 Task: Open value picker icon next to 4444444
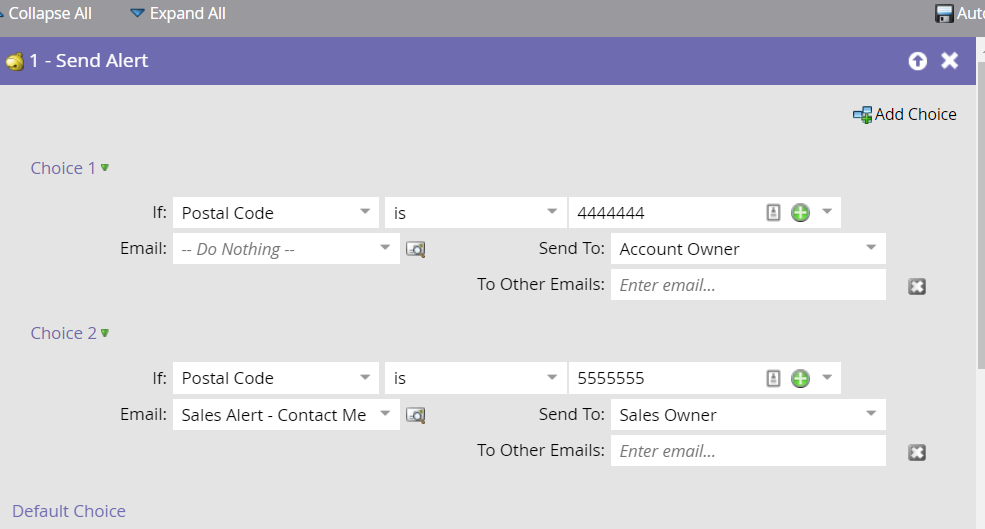click(773, 213)
